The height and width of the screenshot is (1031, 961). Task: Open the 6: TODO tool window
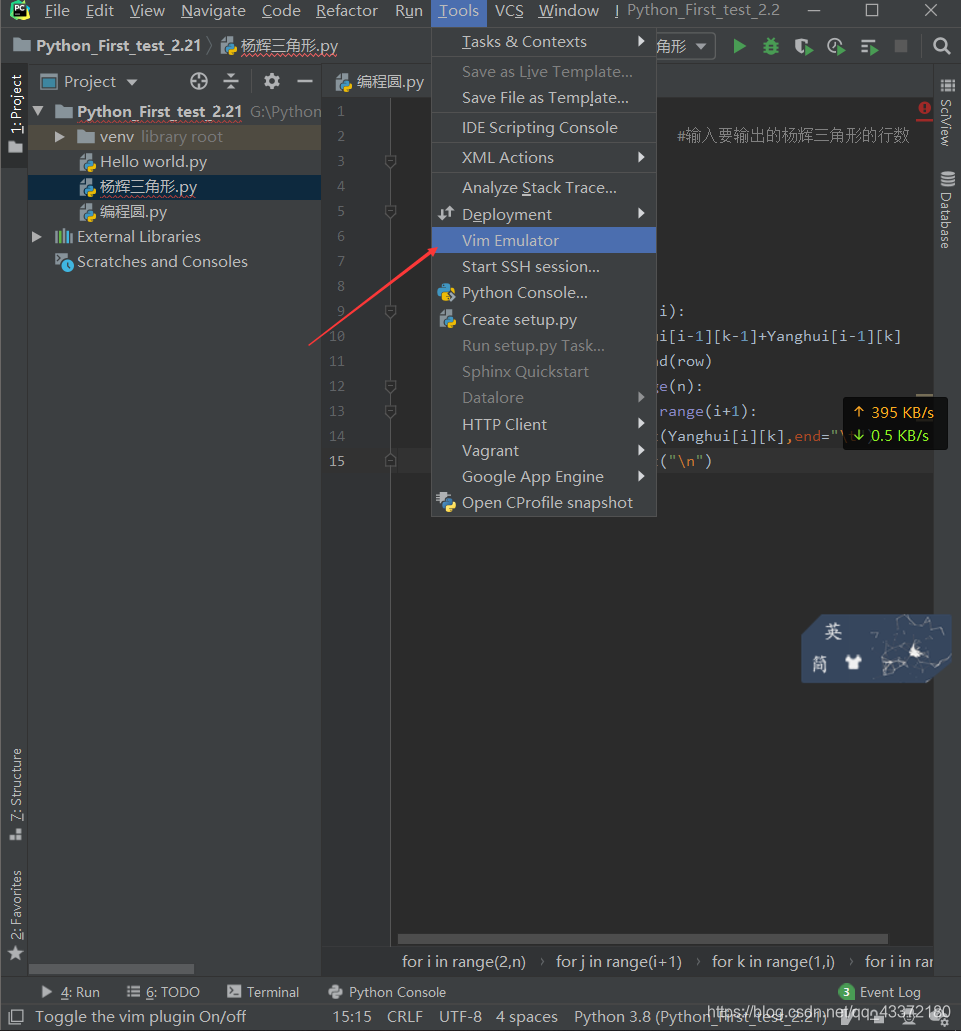coord(163,992)
